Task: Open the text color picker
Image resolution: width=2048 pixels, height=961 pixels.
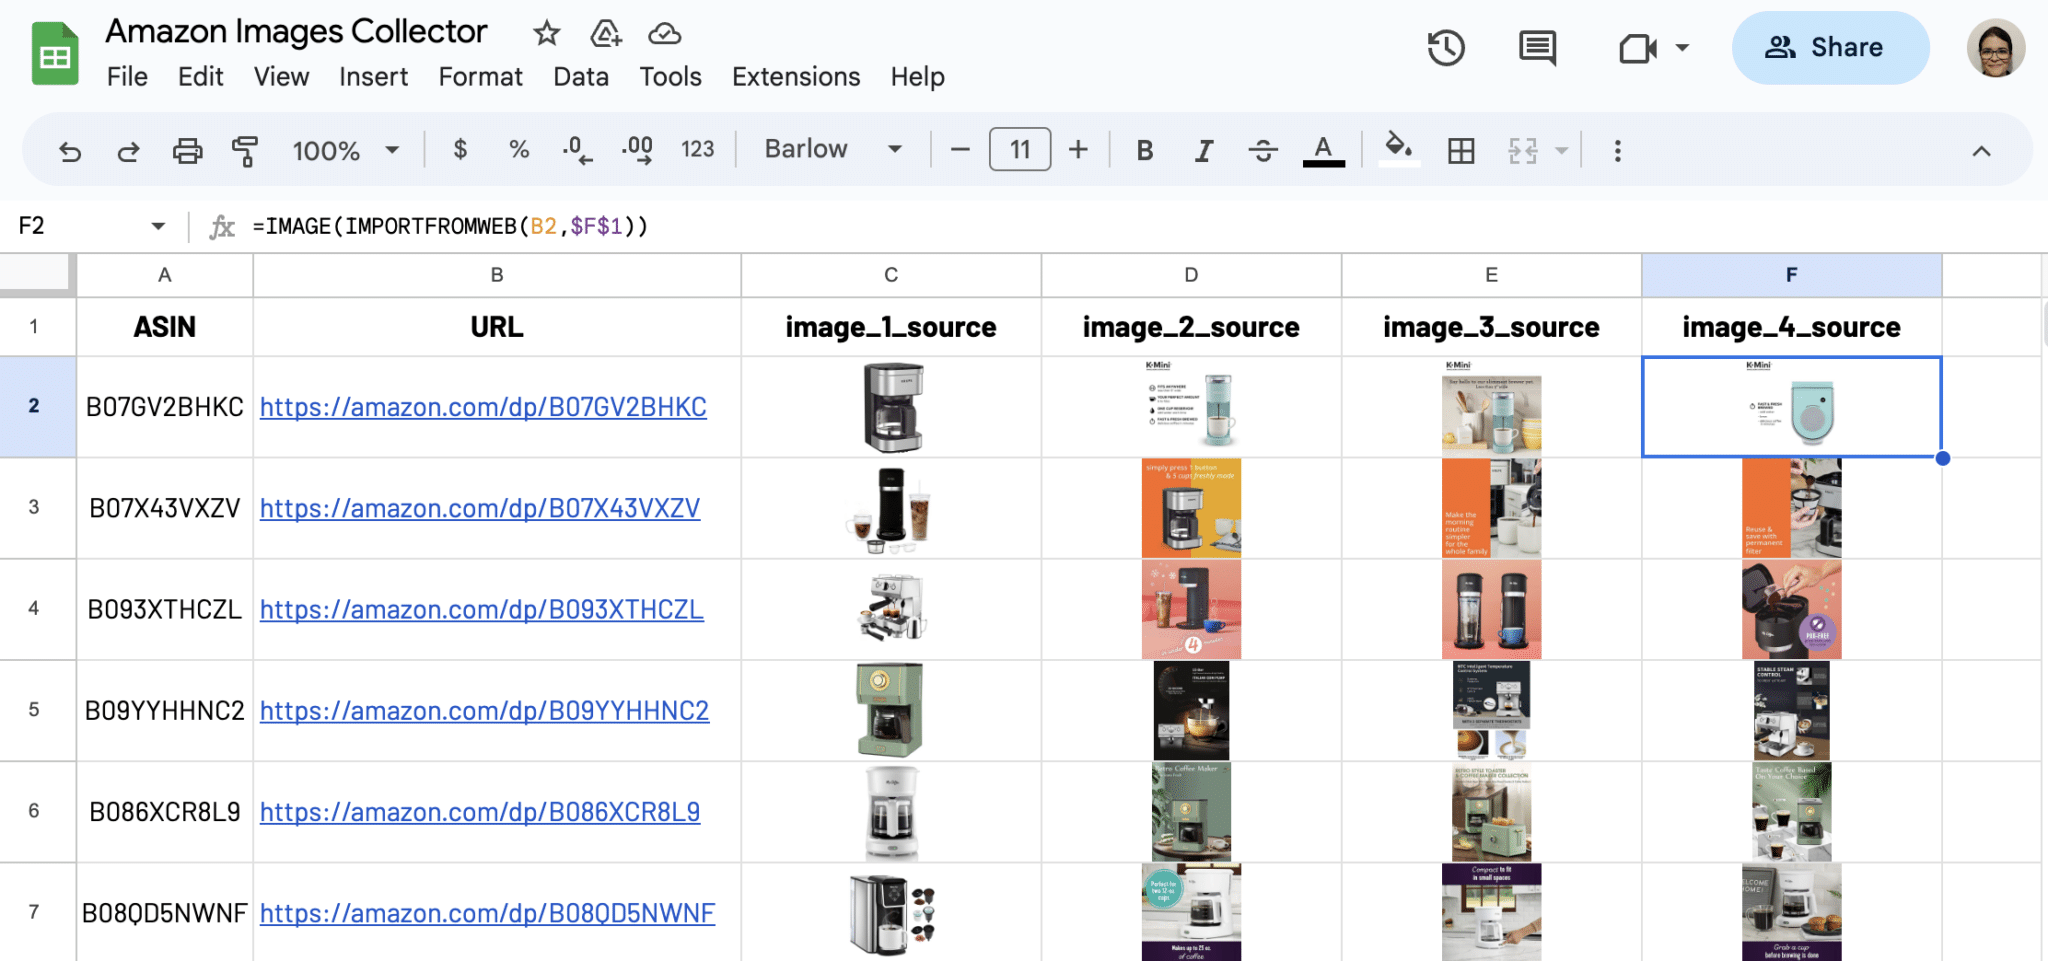Action: [x=1322, y=150]
